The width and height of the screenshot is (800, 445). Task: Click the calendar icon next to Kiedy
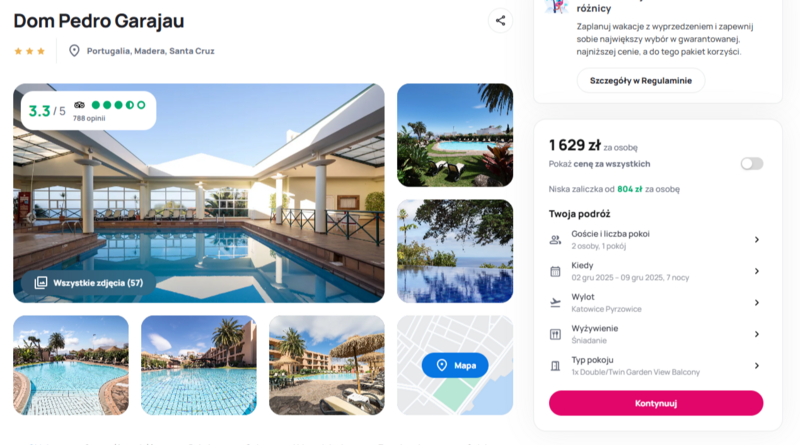[x=555, y=271]
